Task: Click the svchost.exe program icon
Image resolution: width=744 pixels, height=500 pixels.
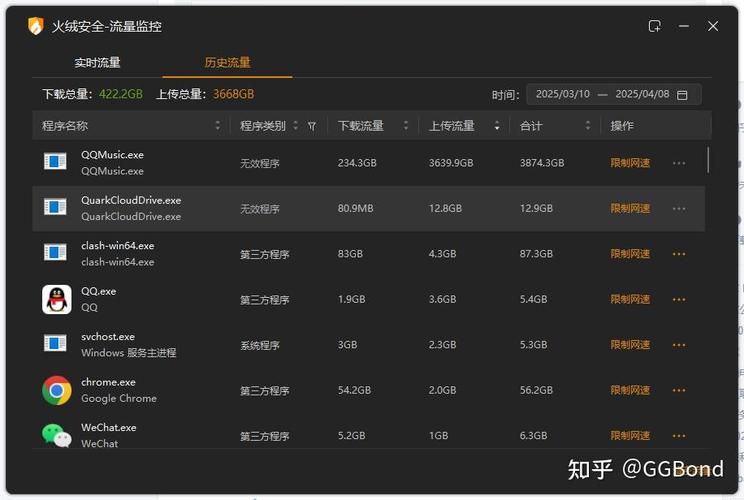Action: point(55,343)
